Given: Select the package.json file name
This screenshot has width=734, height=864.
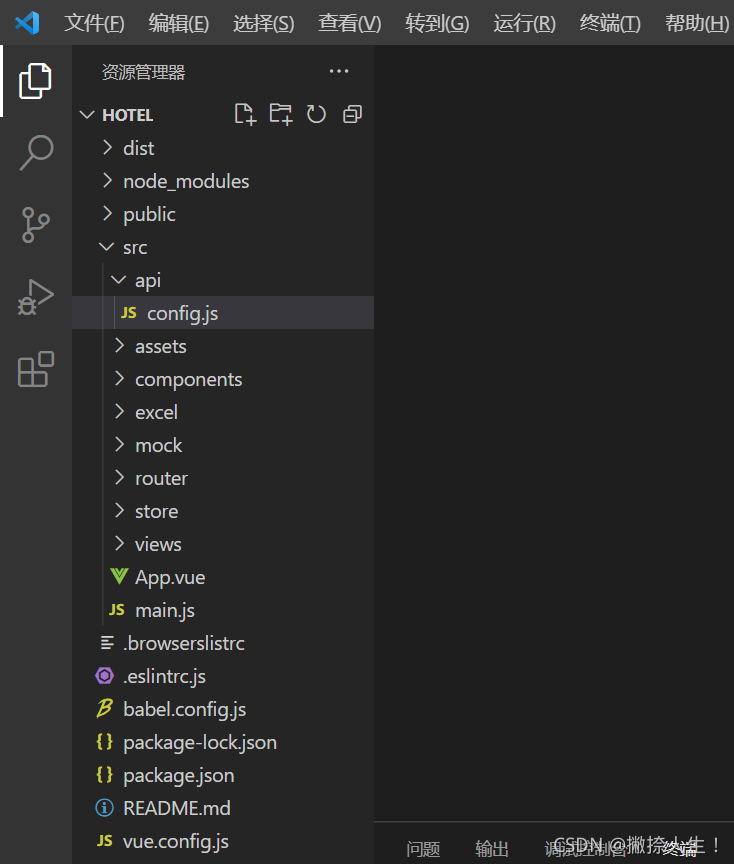Looking at the screenshot, I should point(179,776).
